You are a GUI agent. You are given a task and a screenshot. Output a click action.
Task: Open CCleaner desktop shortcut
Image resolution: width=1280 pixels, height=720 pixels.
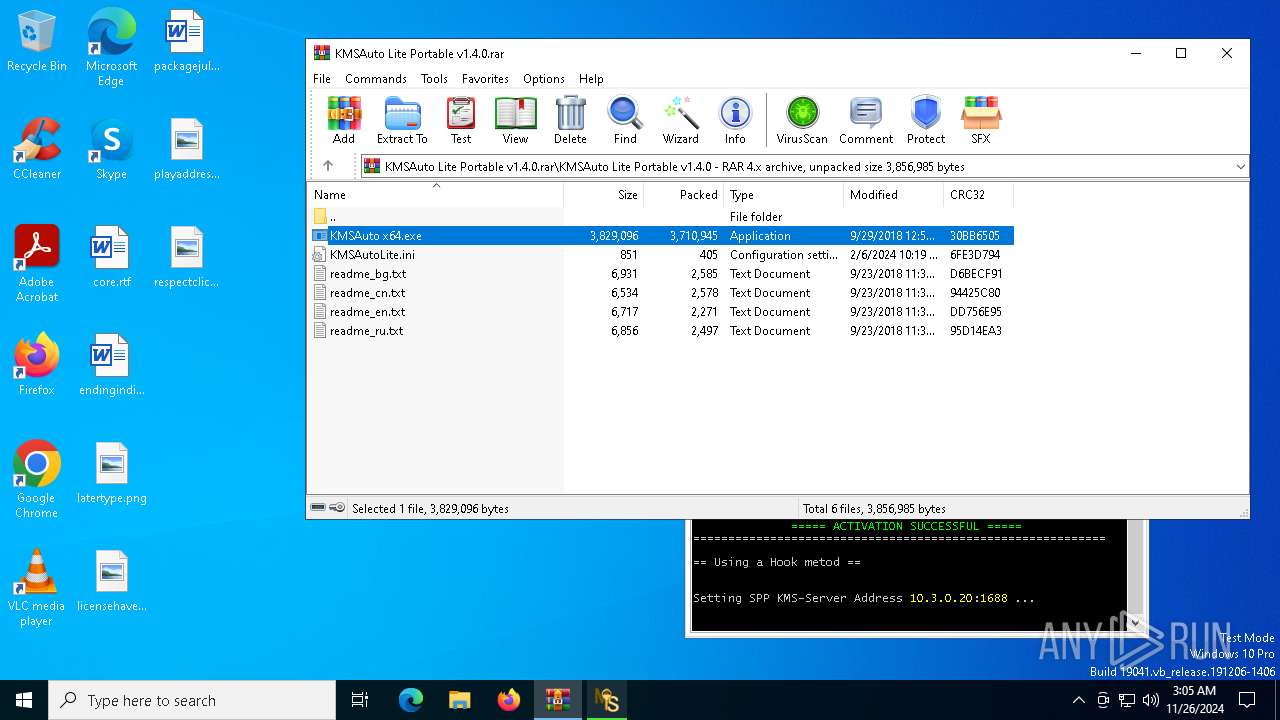[37, 150]
